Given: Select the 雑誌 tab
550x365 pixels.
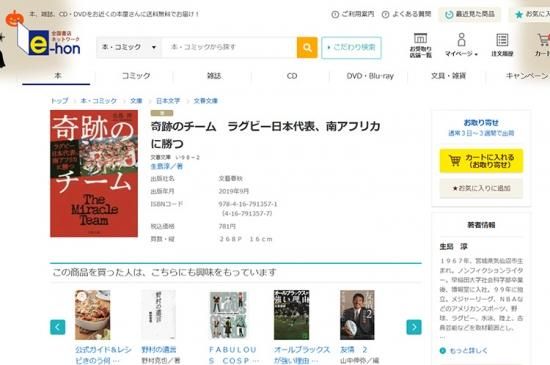Looking at the screenshot, I should 214,76.
